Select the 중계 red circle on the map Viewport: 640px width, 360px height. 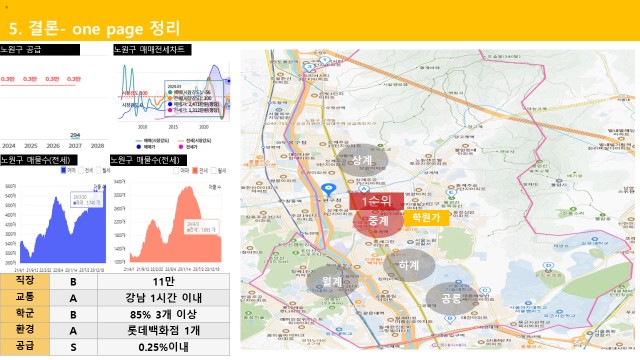click(378, 222)
